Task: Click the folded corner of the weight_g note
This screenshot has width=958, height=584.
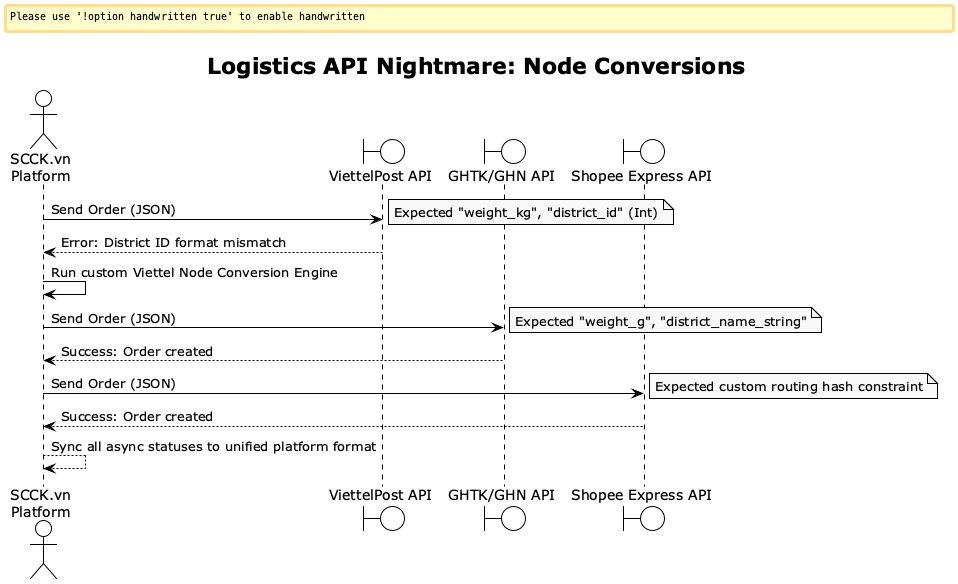Action: tap(815, 313)
